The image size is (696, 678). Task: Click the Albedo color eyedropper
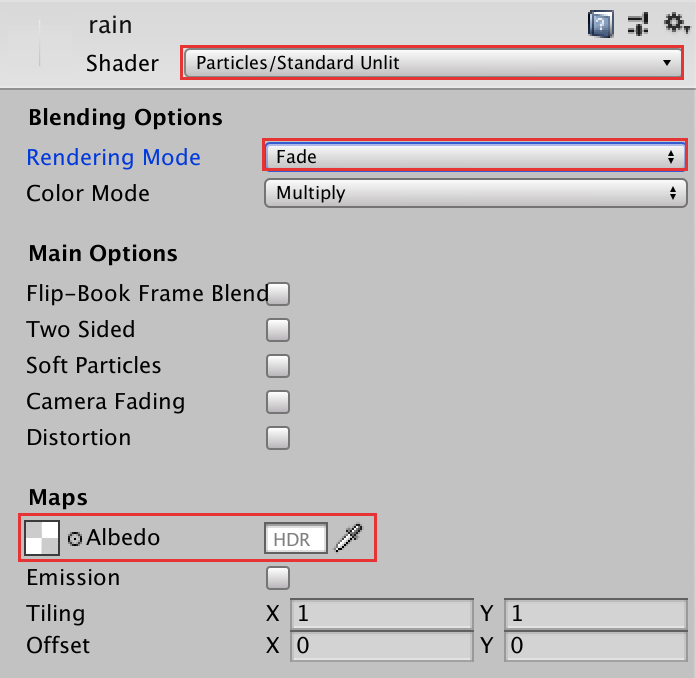[x=347, y=538]
